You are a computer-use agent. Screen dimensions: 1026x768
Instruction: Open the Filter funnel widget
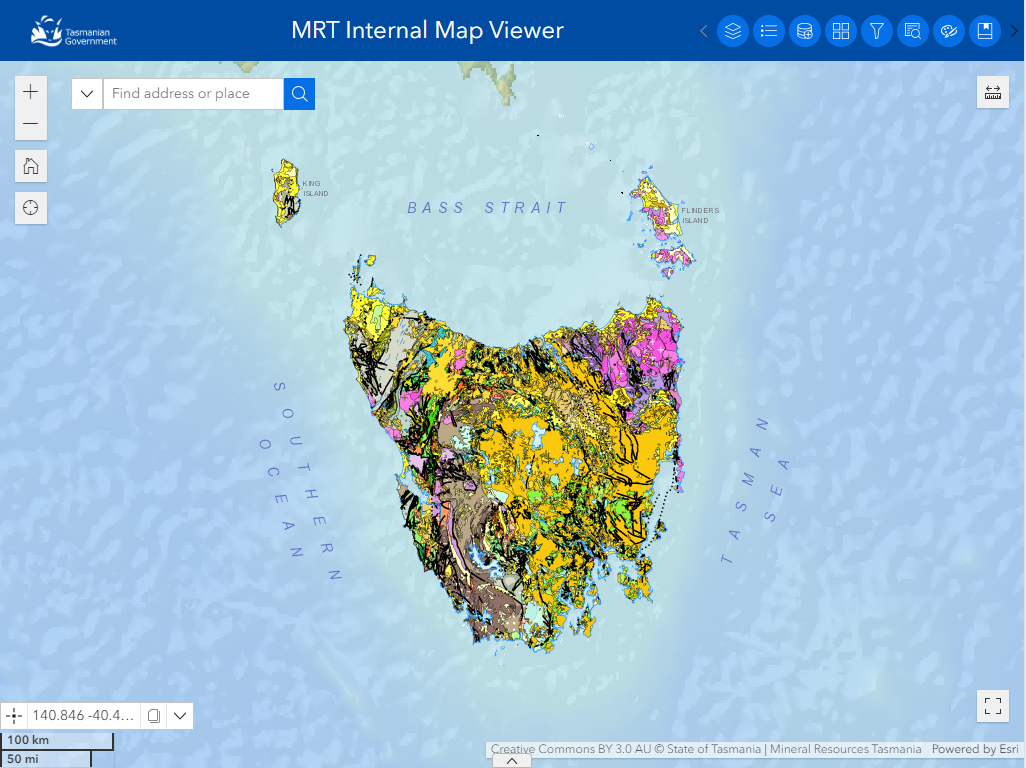pos(877,31)
